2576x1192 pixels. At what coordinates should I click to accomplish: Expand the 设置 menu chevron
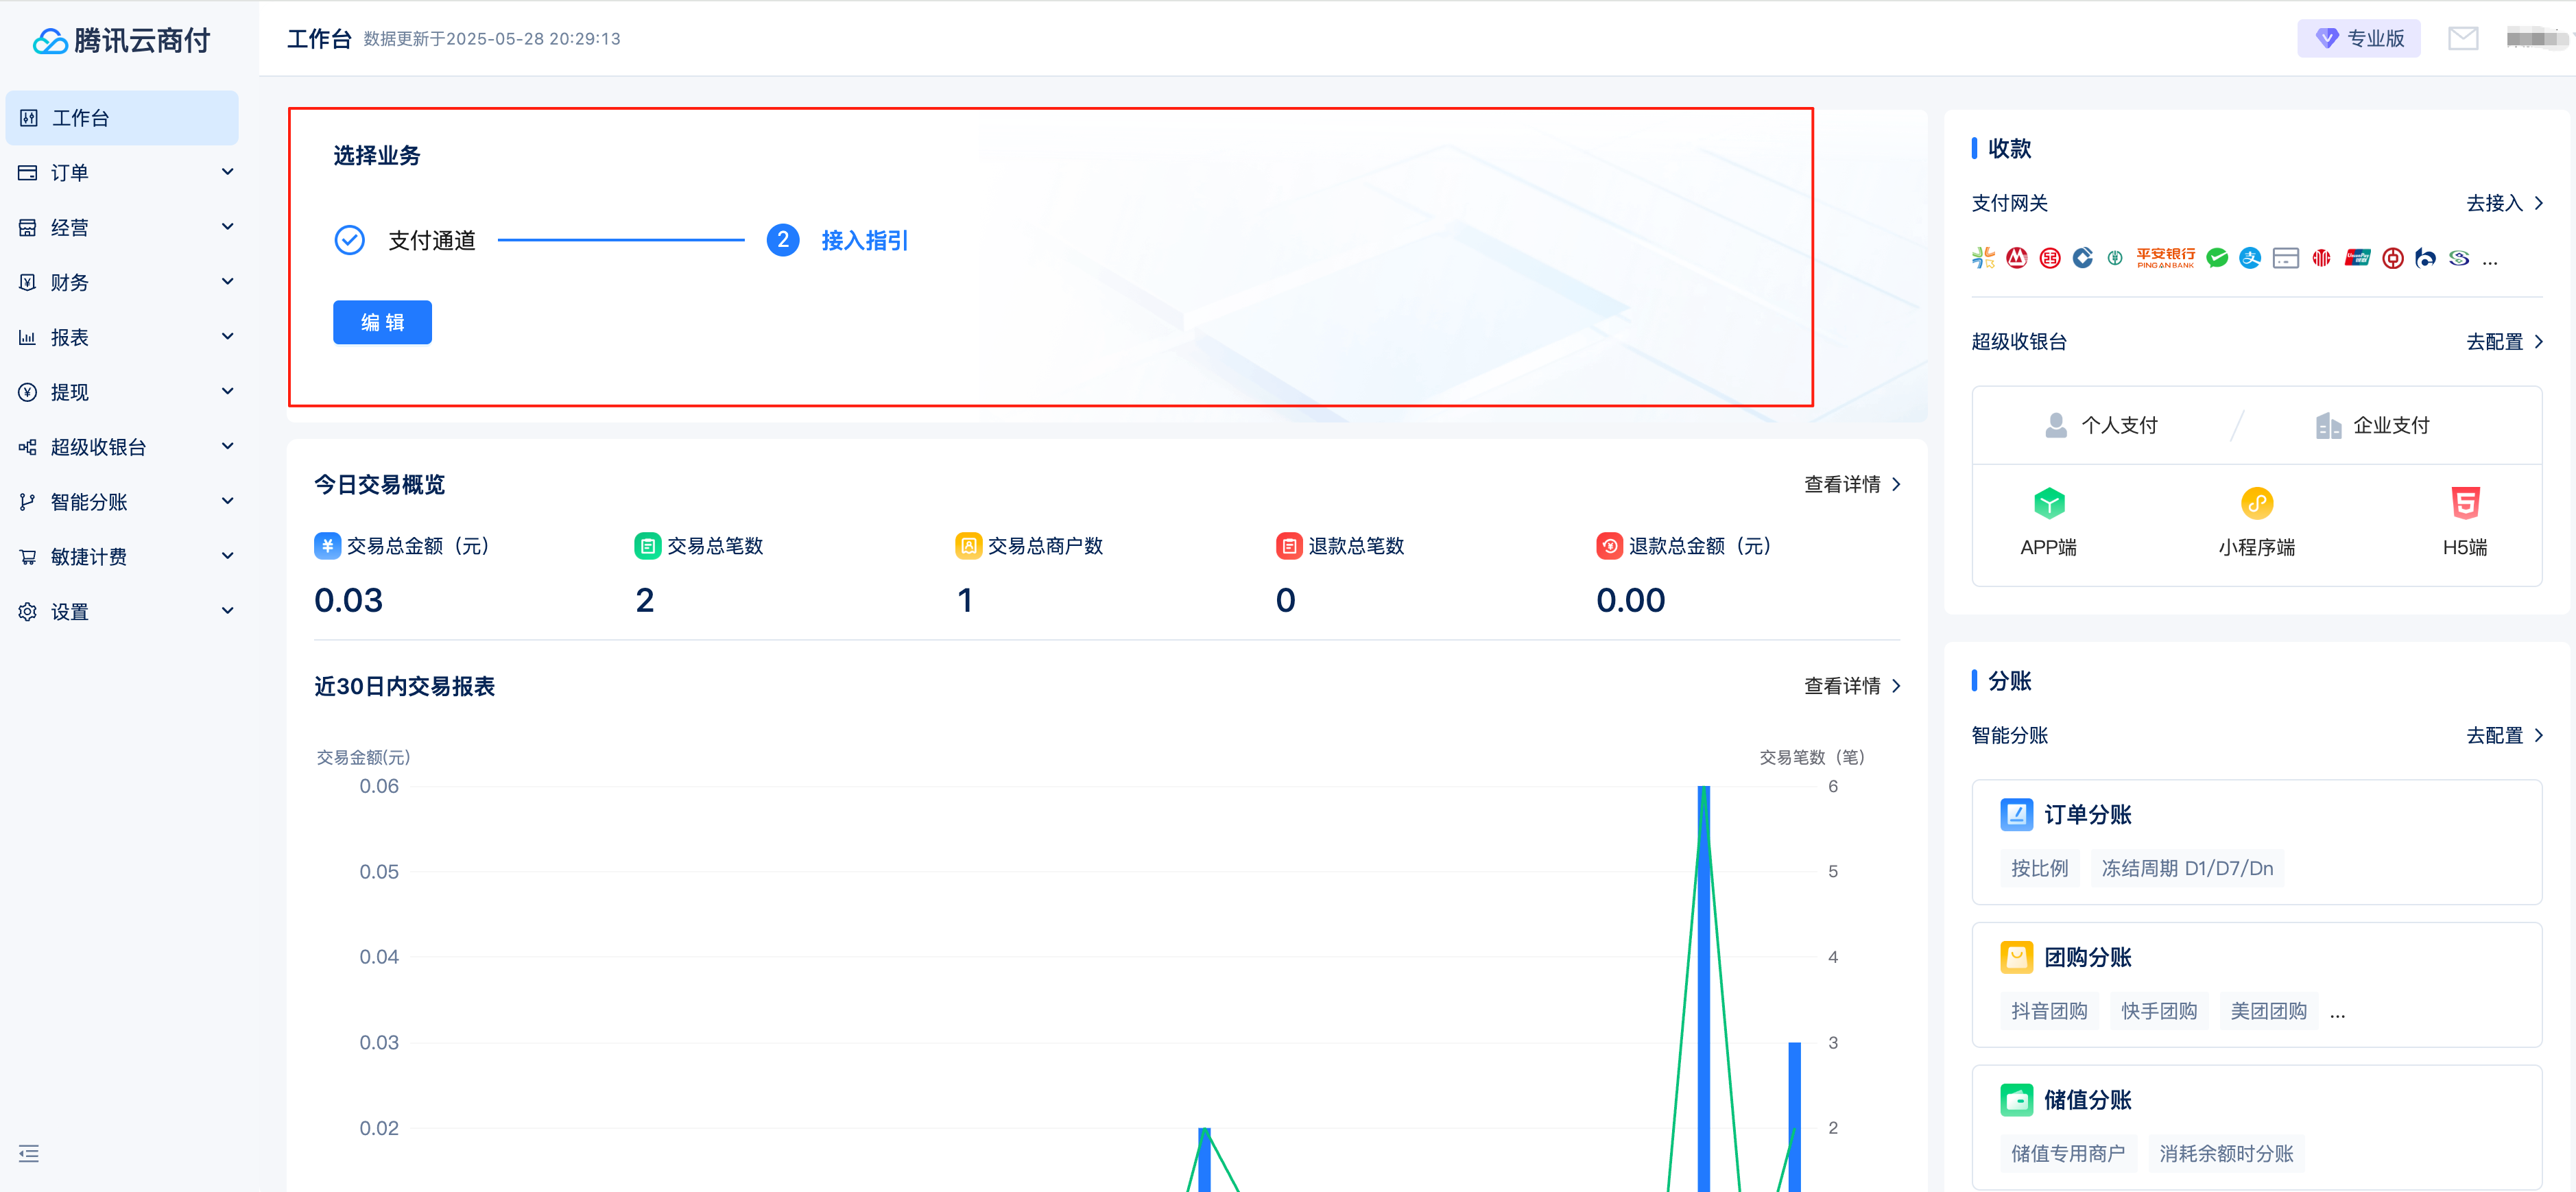(x=227, y=611)
